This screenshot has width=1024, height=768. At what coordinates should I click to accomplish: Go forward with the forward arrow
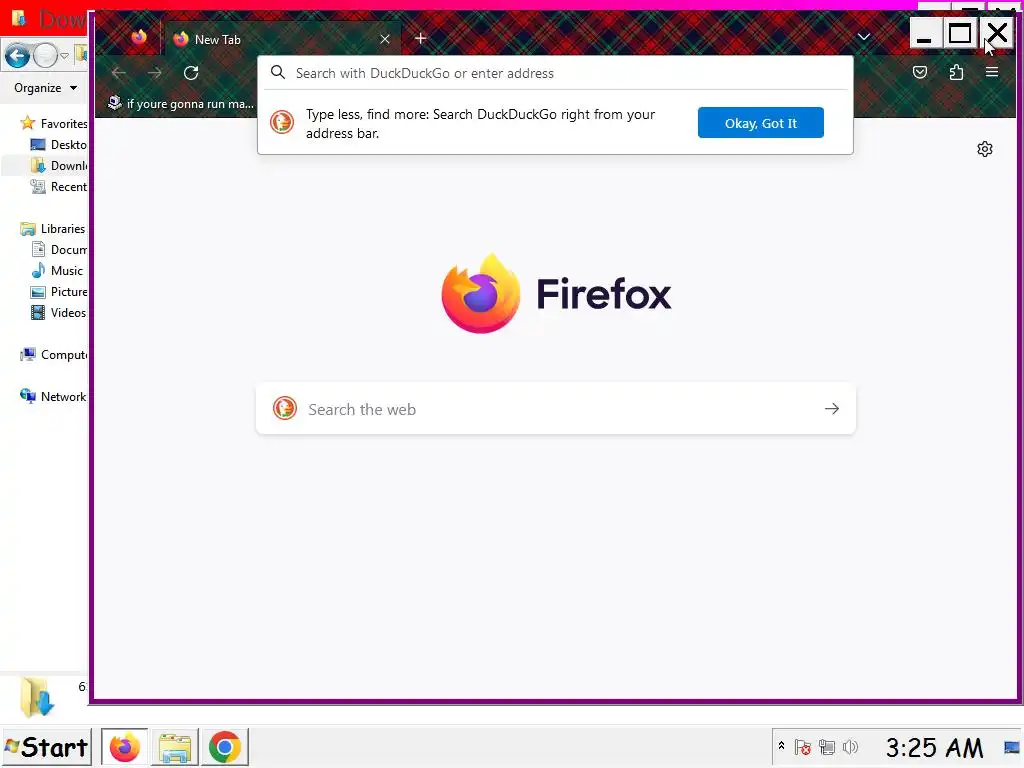[x=155, y=73]
